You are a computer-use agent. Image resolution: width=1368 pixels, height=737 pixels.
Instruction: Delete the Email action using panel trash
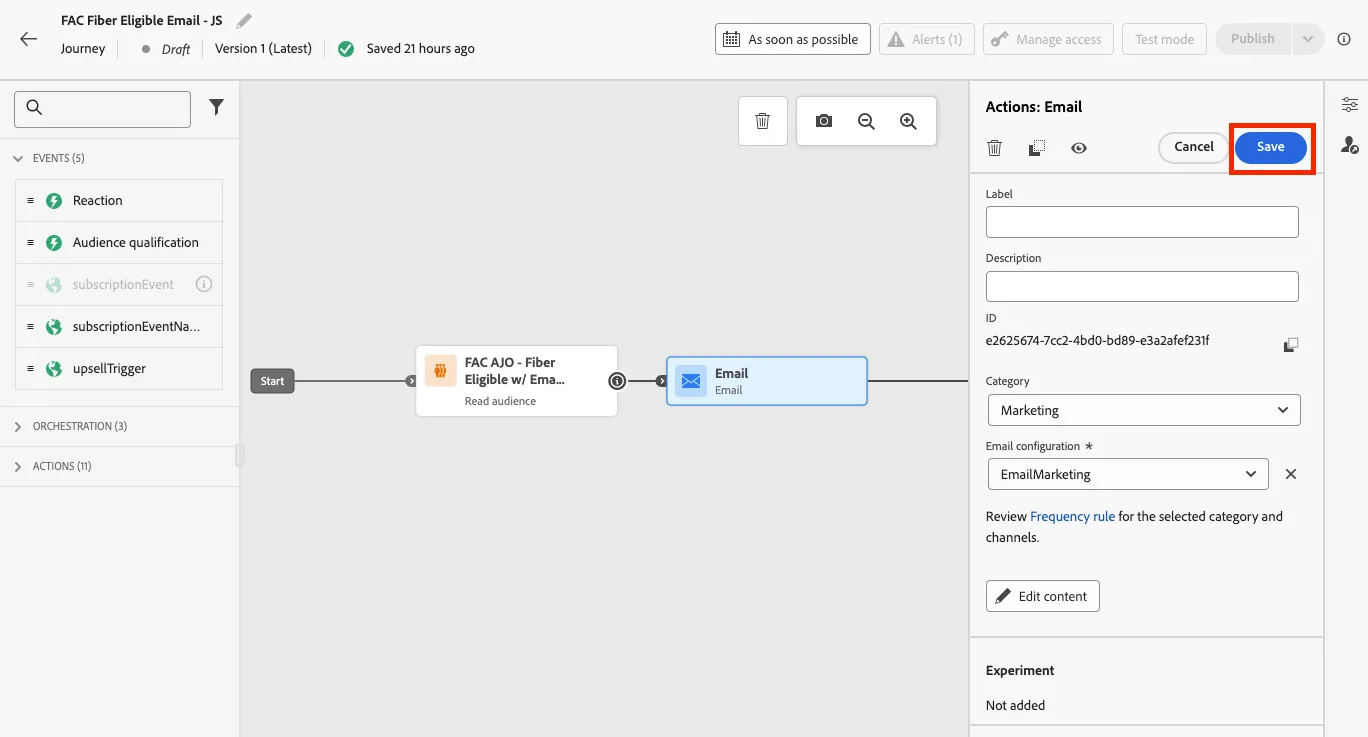(x=994, y=148)
